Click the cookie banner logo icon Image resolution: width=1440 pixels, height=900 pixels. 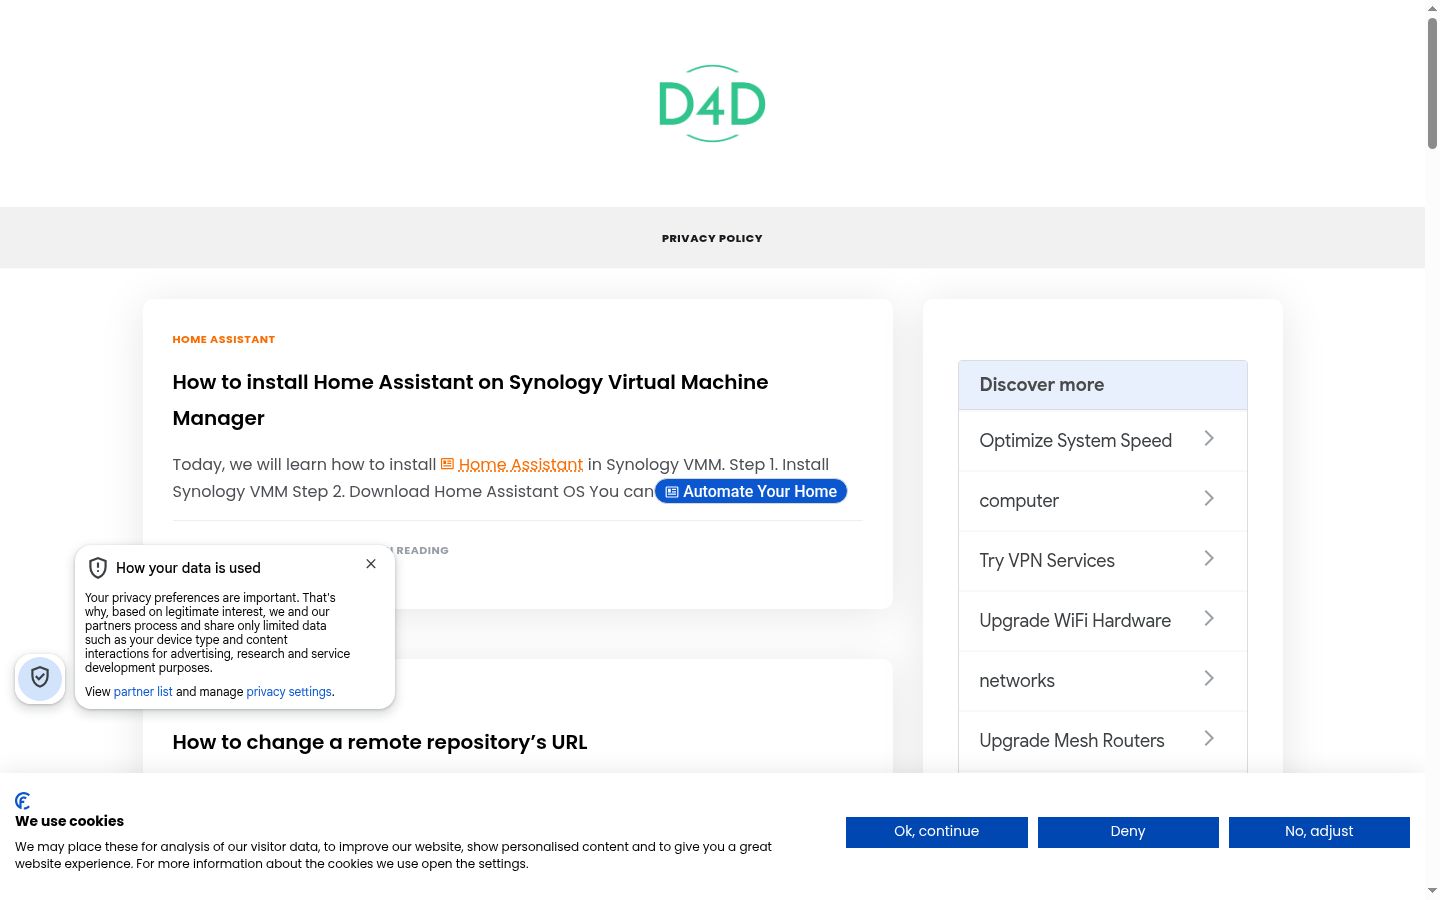pos(23,801)
